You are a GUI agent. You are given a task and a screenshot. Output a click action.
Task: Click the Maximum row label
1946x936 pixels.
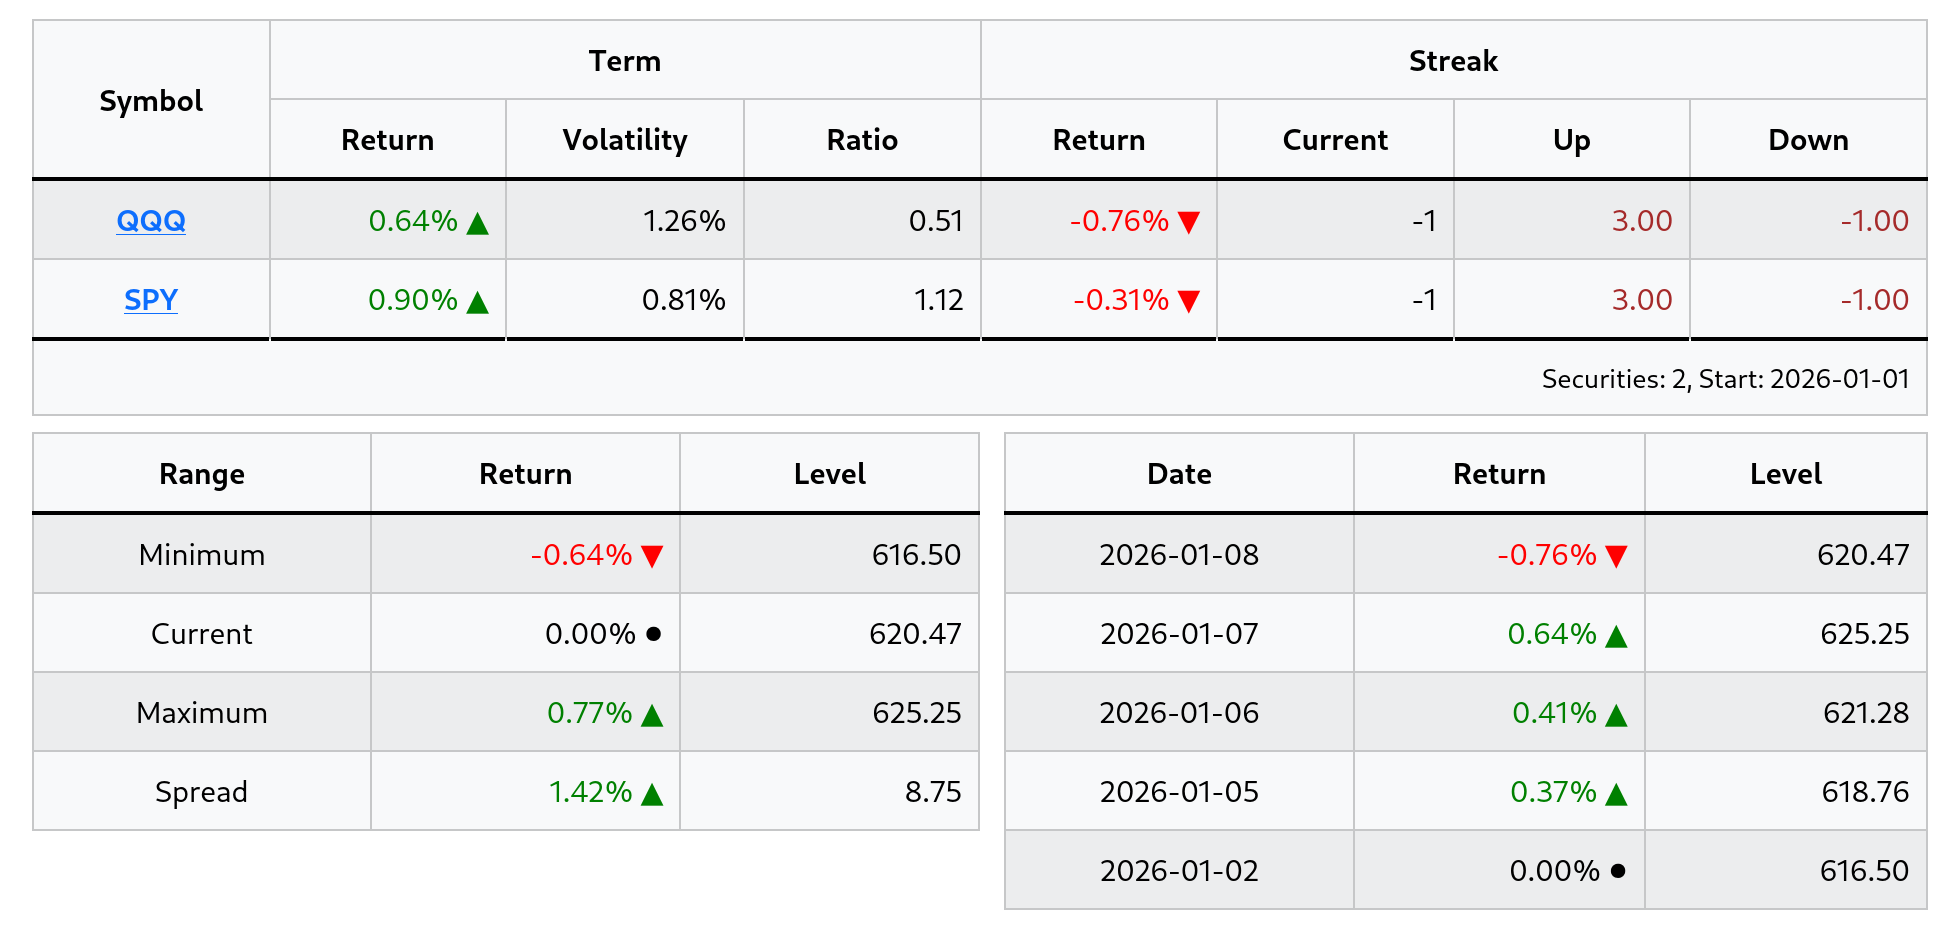click(202, 712)
